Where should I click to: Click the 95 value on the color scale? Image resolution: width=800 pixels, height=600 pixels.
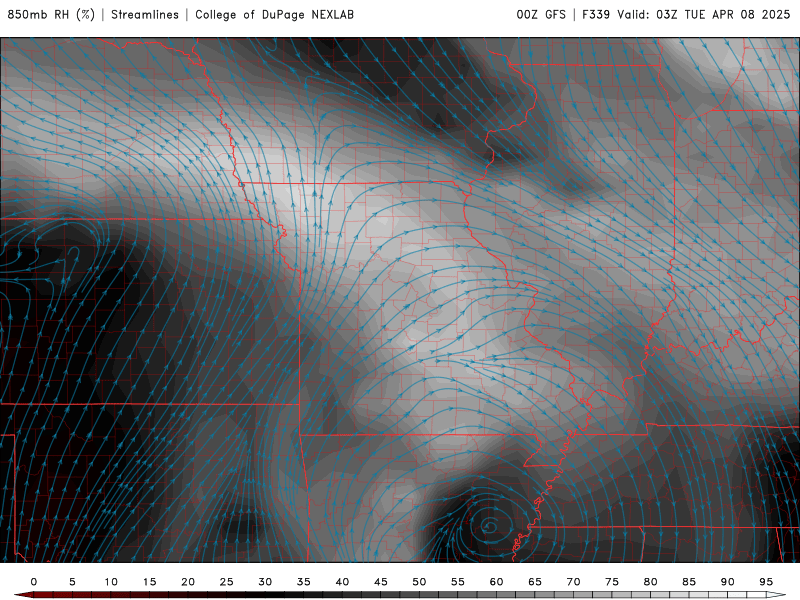[766, 582]
